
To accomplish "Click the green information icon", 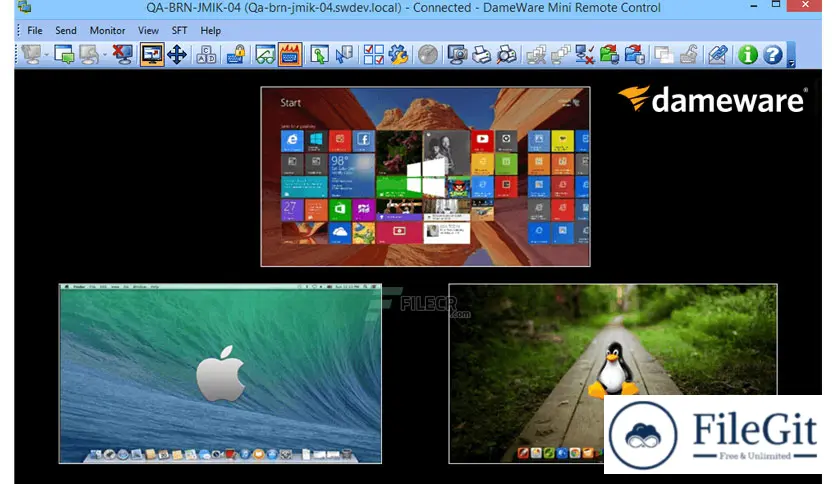I will click(x=747, y=54).
